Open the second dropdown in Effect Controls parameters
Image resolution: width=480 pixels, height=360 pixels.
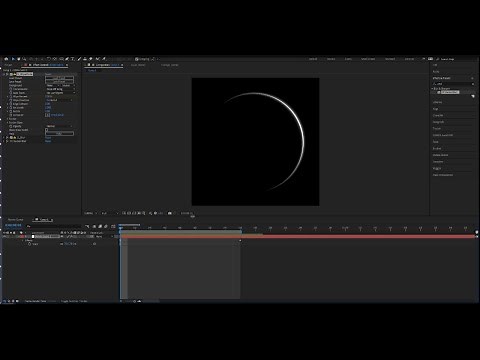click(x=68, y=85)
